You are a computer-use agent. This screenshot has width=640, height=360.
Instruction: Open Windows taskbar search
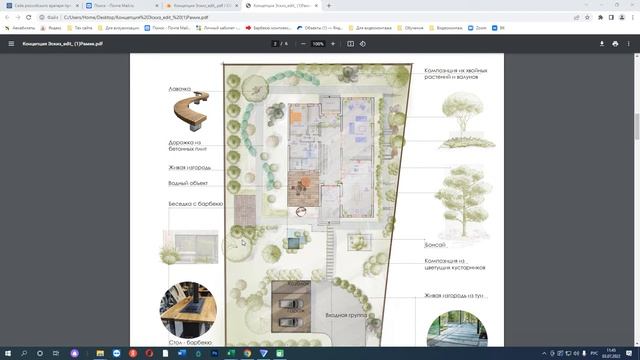(x=24, y=353)
